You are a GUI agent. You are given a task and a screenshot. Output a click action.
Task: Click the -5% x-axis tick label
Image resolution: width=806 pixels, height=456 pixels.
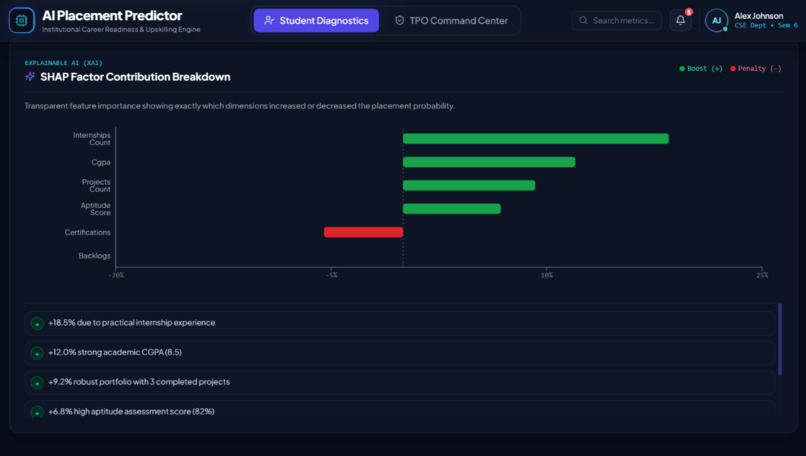332,275
